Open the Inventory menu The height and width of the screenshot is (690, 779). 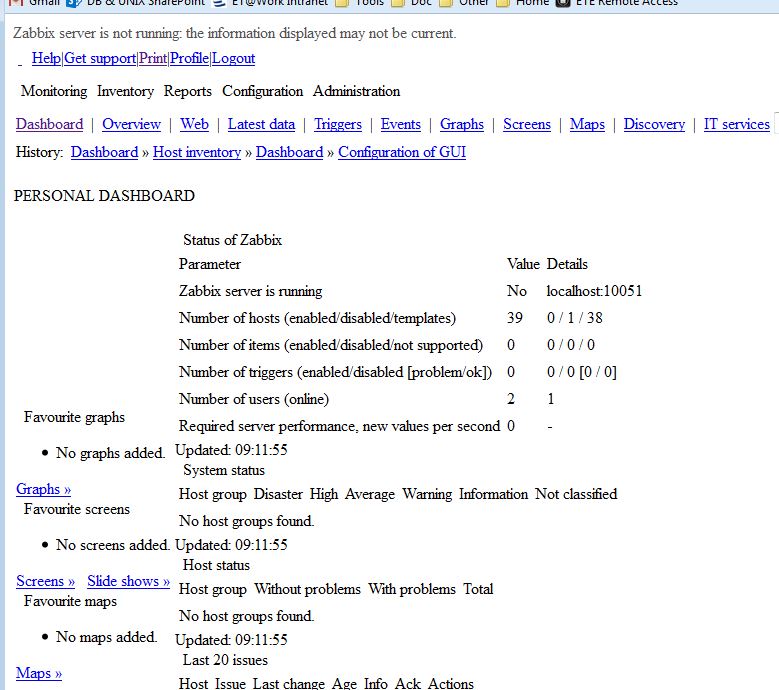125,91
